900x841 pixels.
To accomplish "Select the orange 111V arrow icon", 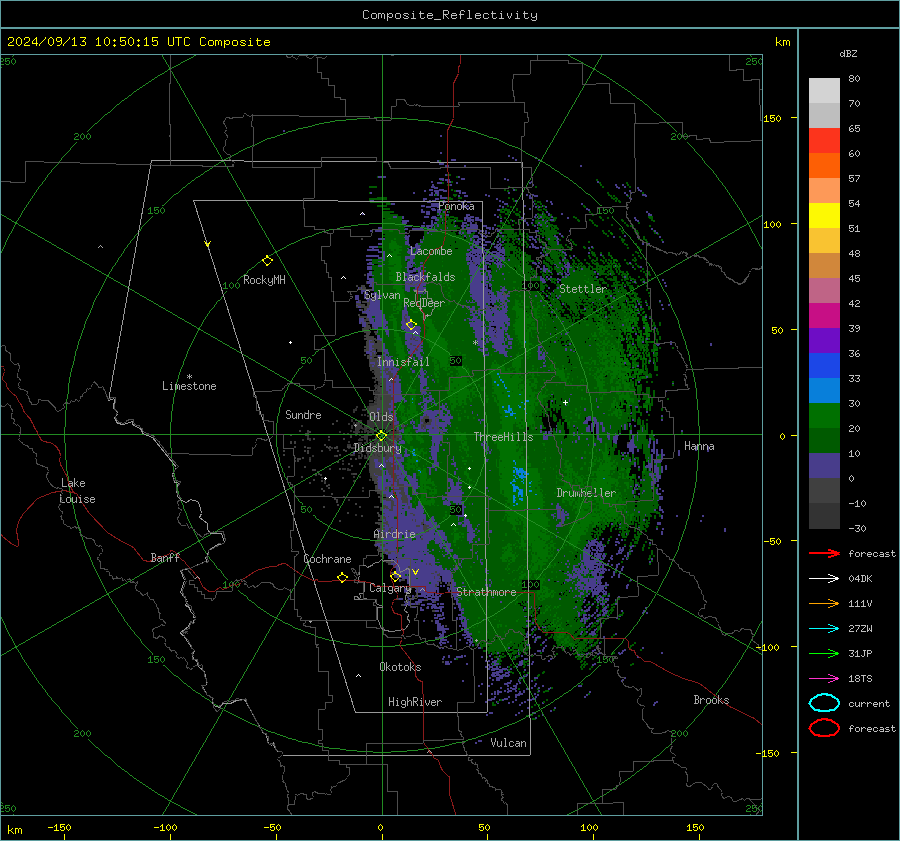I will click(824, 603).
